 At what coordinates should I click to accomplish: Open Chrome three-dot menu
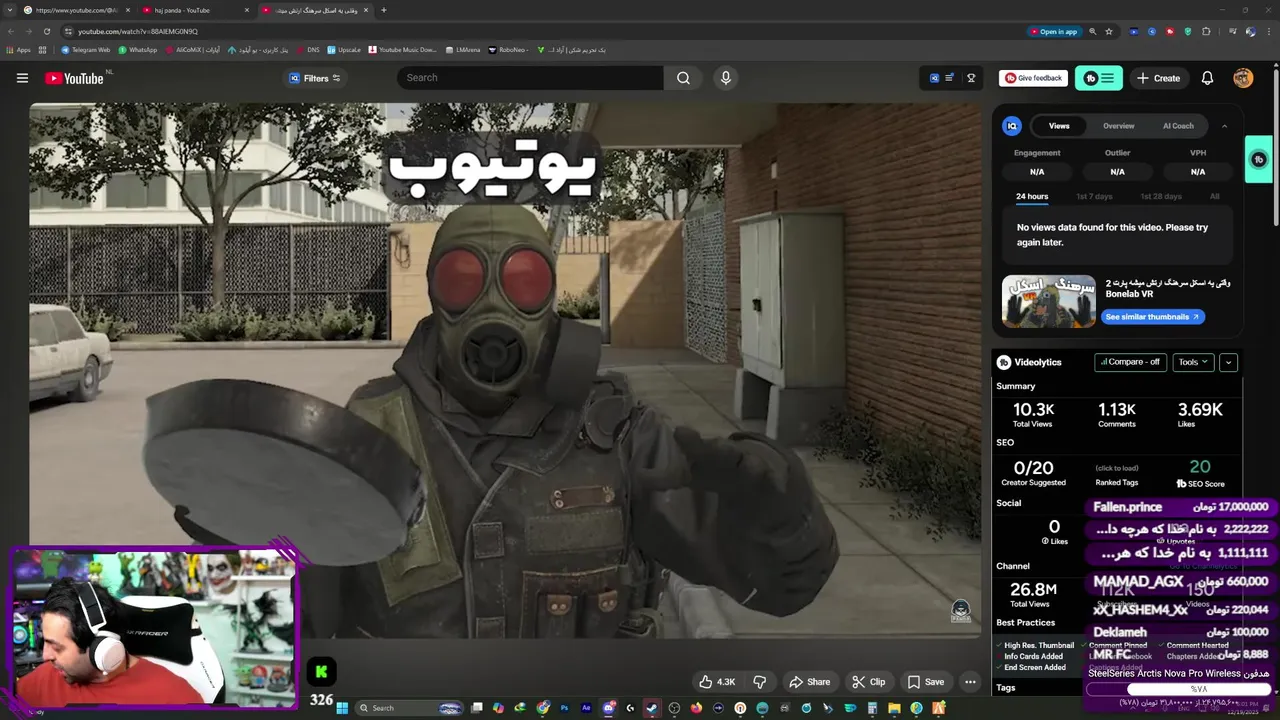pyautogui.click(x=1268, y=31)
